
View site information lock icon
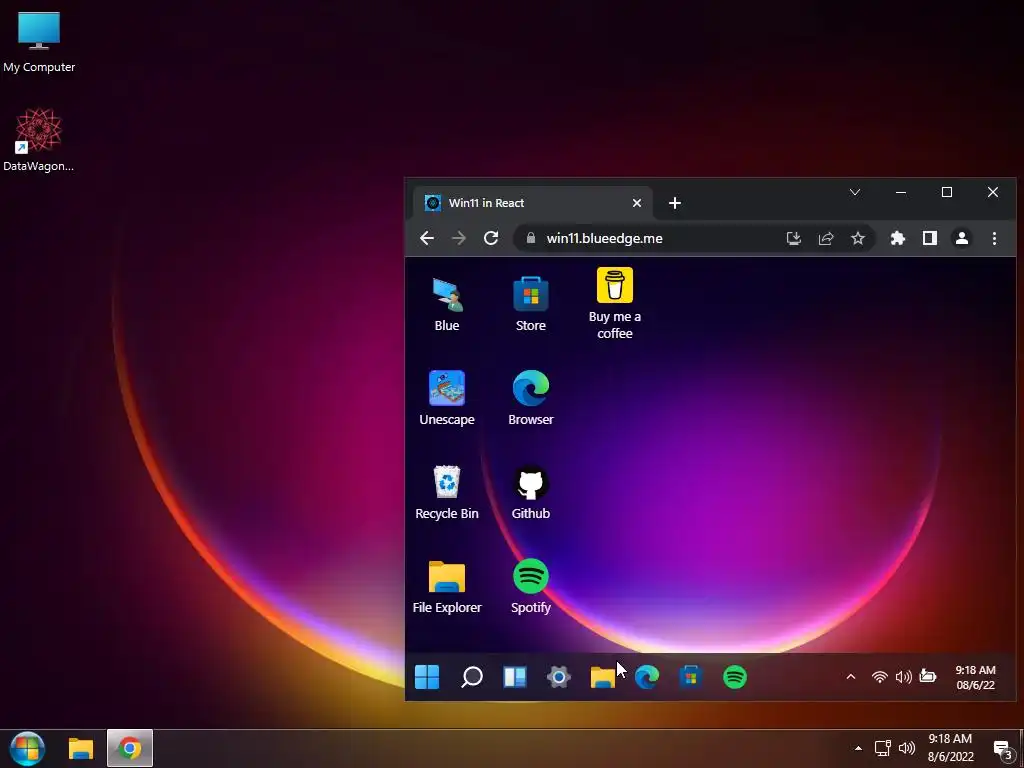[531, 238]
